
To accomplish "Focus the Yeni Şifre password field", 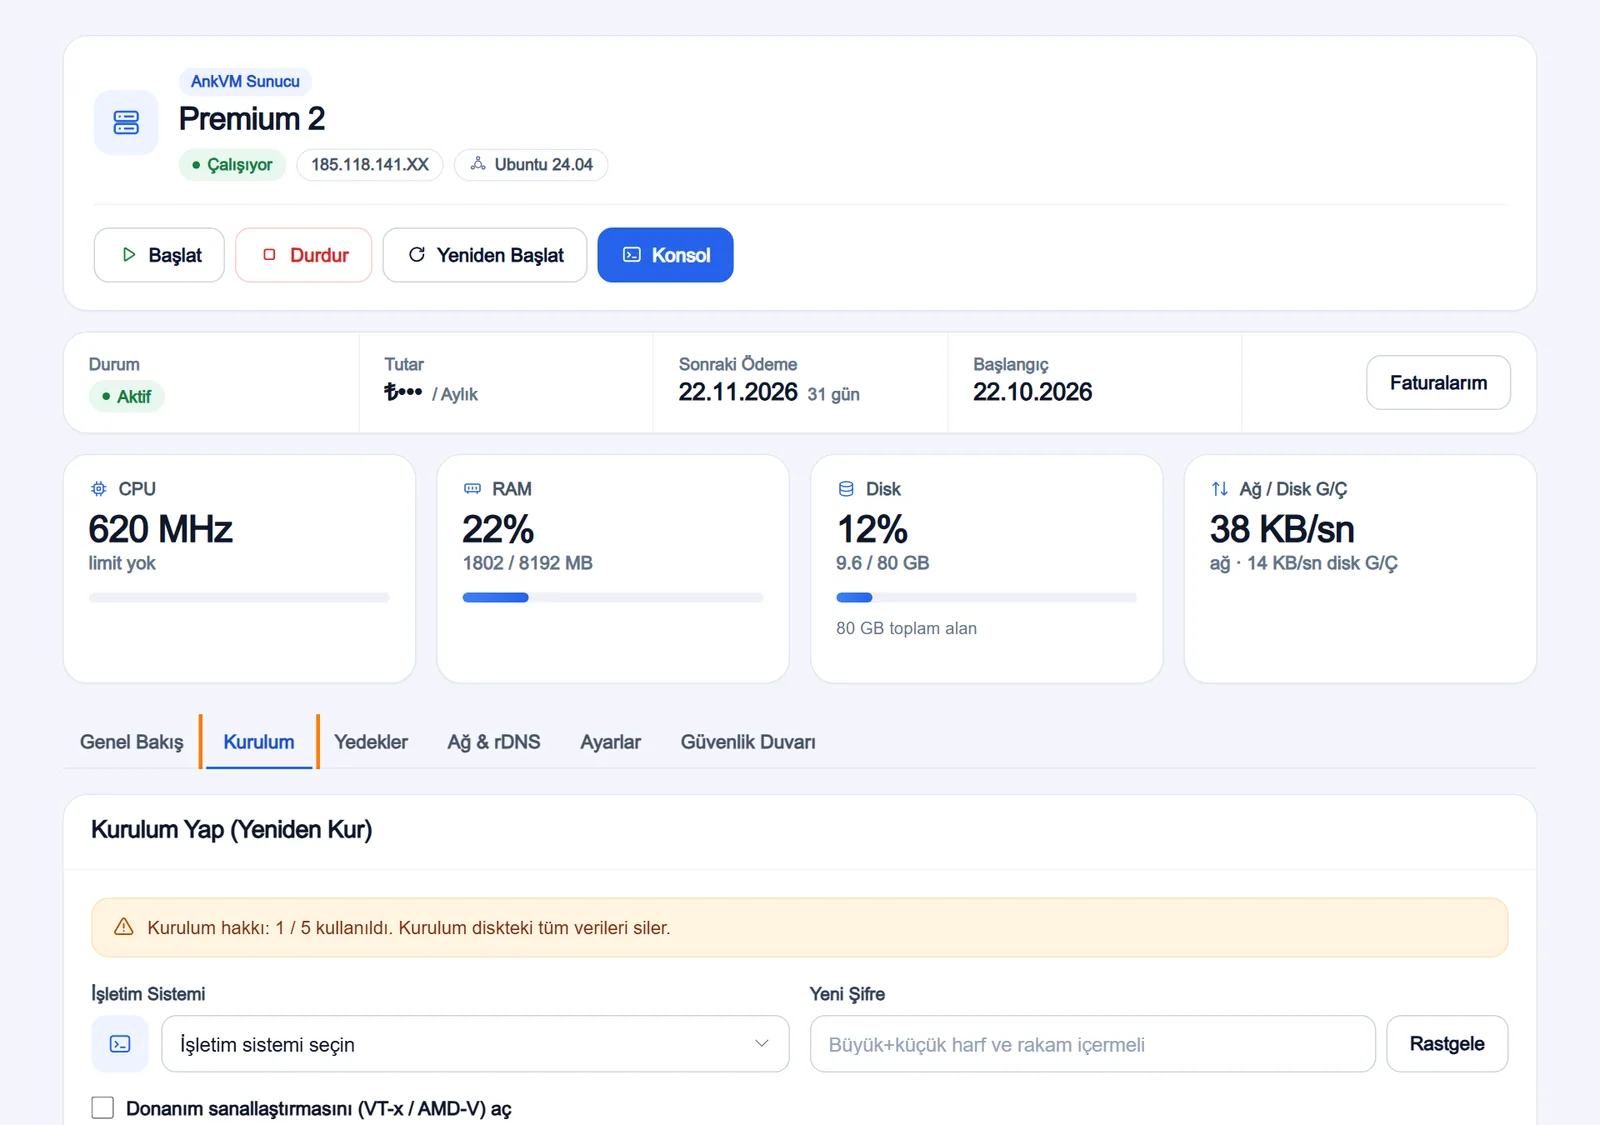I will point(1092,1044).
